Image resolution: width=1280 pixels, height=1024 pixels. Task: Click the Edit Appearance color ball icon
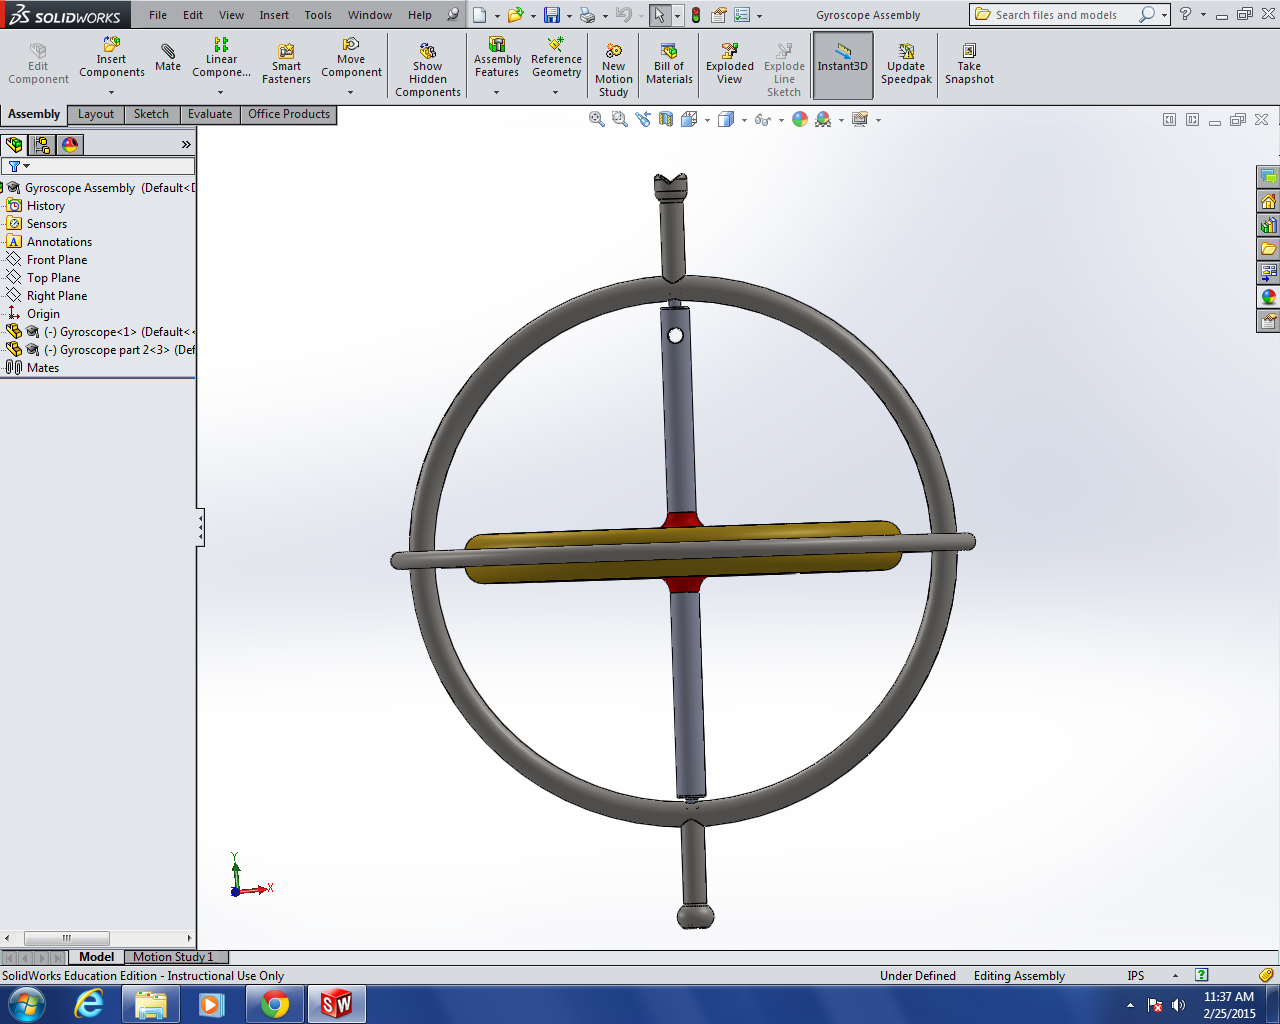pos(800,120)
